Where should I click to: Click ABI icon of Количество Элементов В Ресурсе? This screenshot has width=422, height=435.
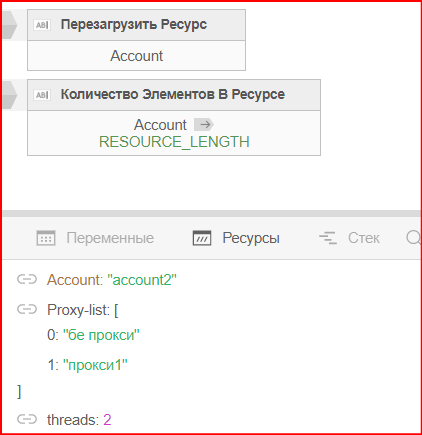[42, 95]
